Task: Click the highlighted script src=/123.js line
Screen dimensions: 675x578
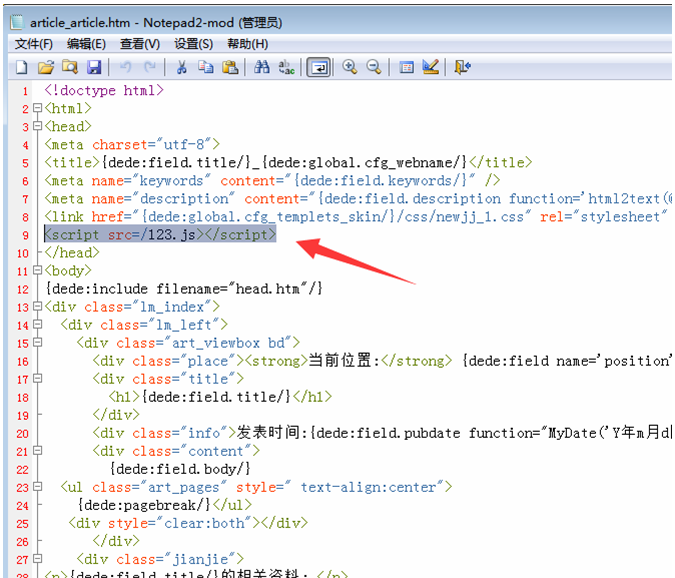Action: point(160,235)
